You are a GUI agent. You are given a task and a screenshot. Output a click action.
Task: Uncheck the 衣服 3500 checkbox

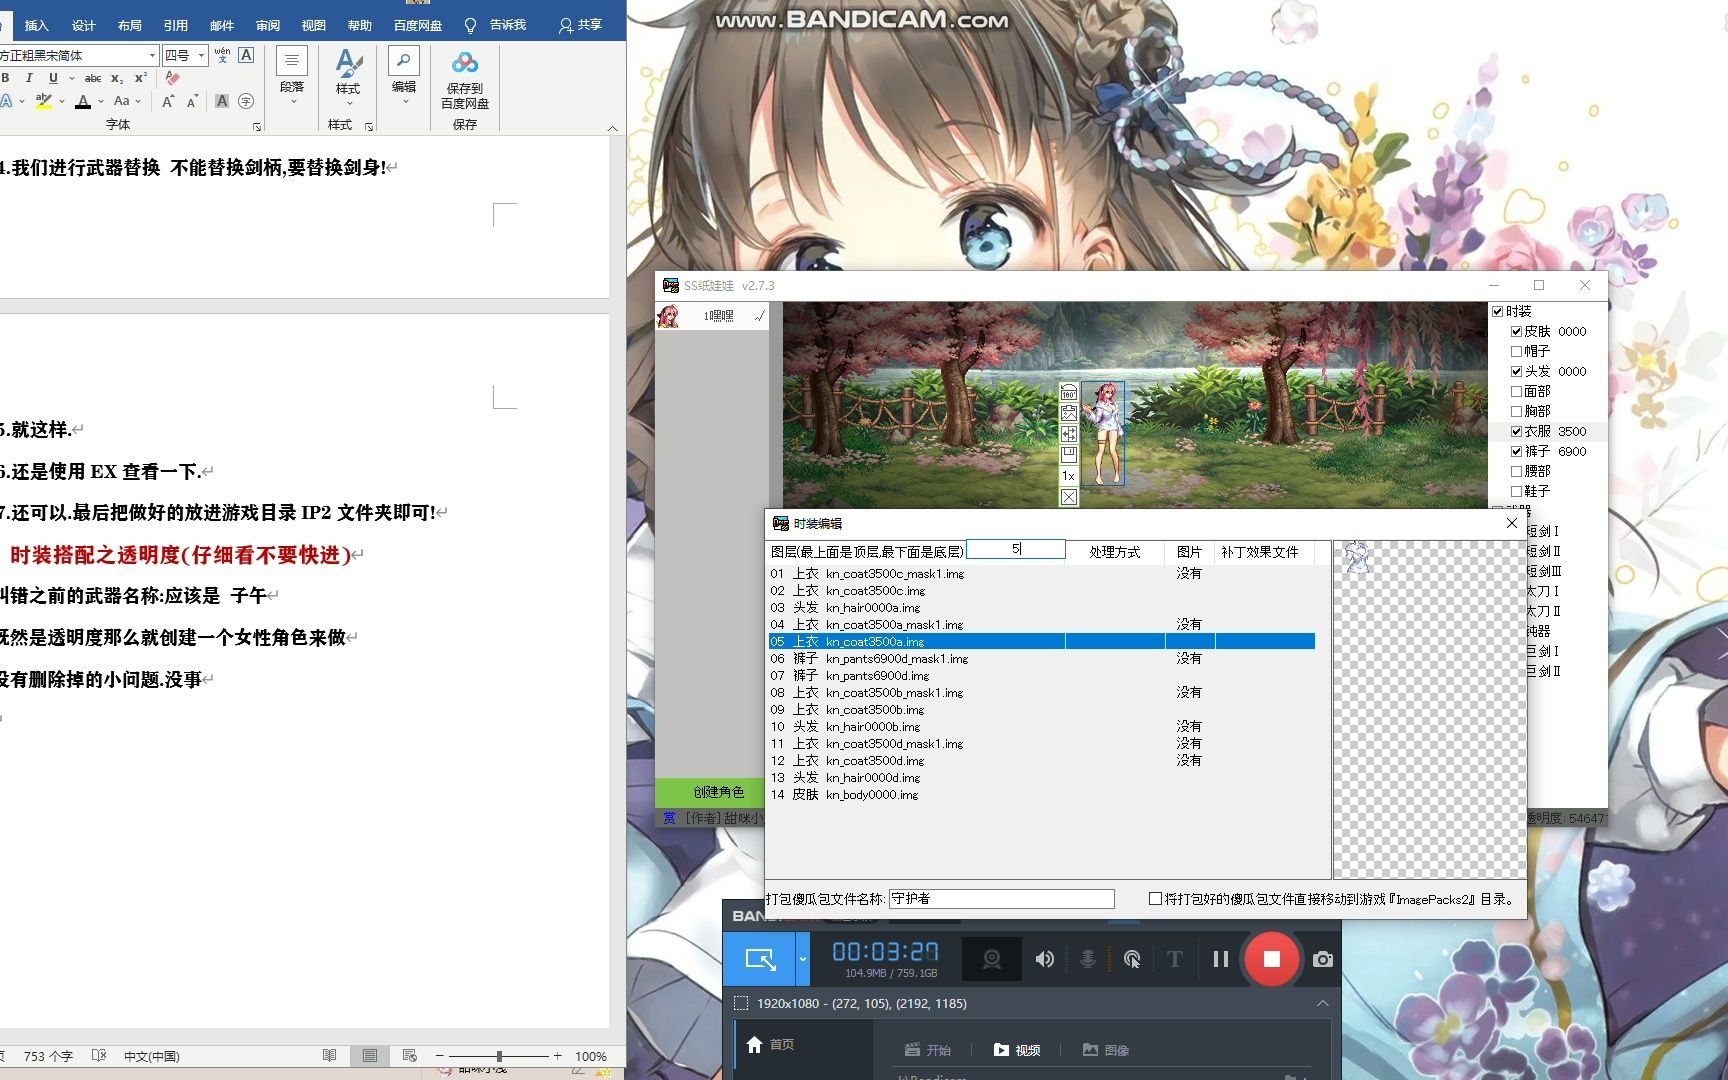click(x=1516, y=431)
